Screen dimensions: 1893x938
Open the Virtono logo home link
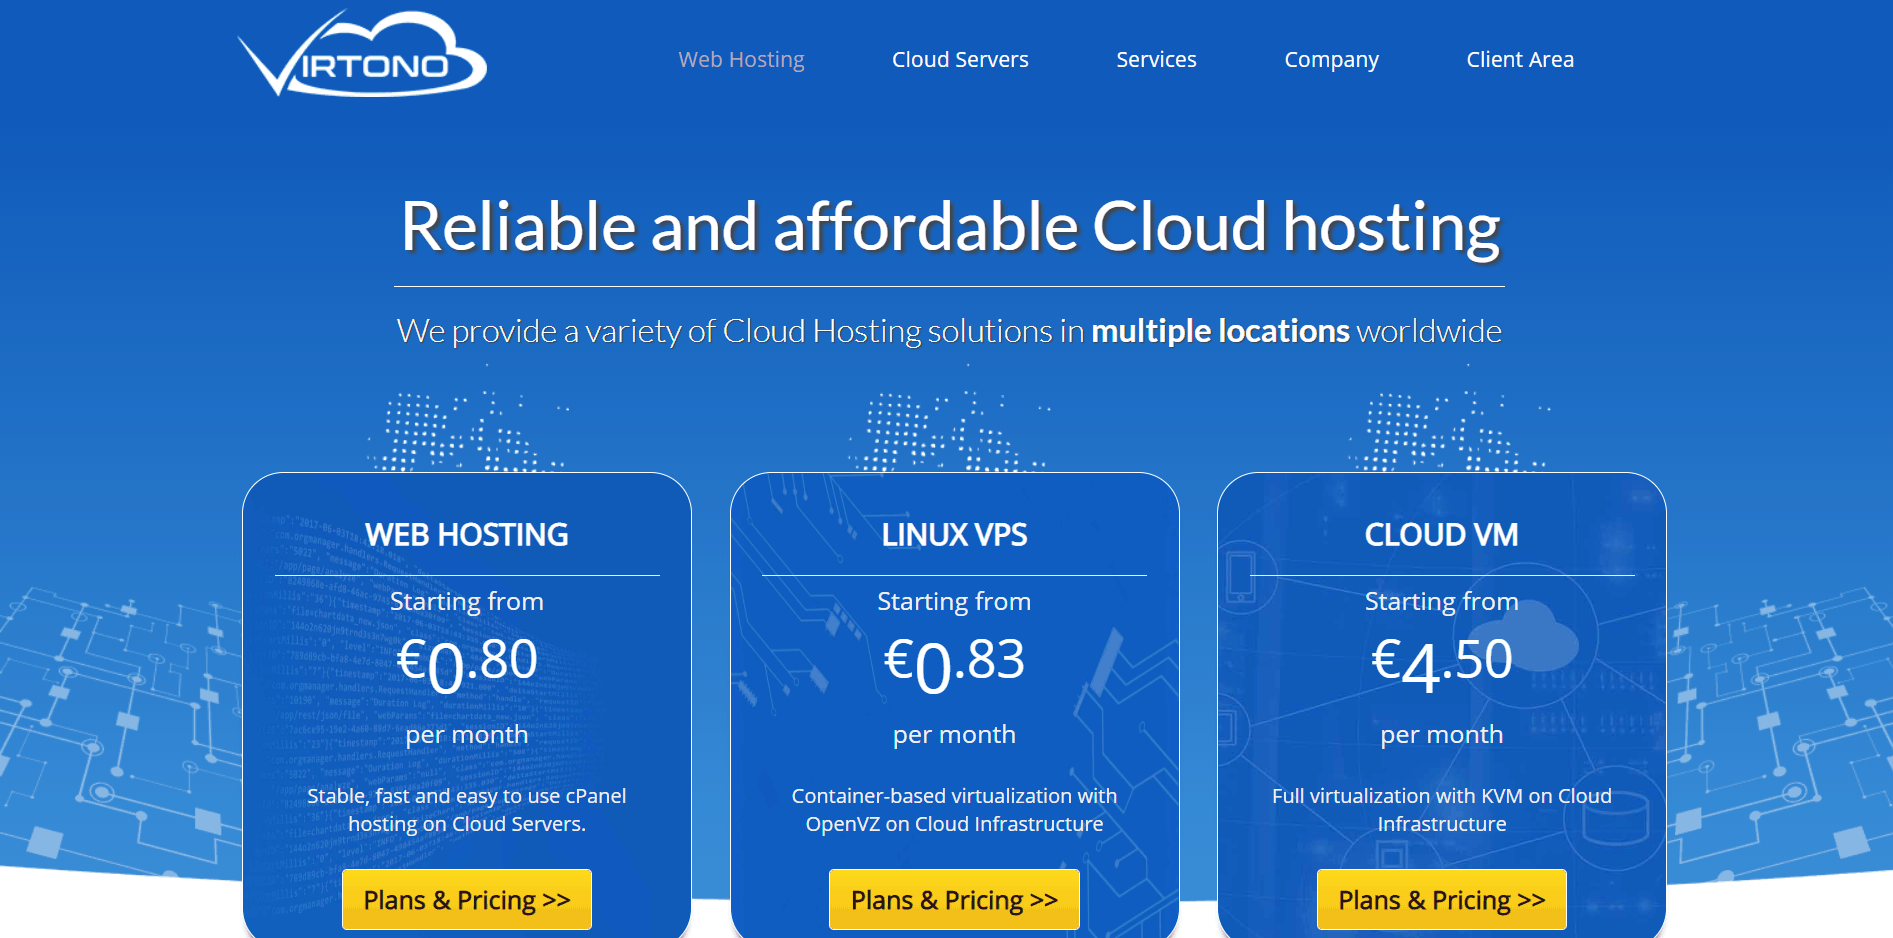click(362, 54)
